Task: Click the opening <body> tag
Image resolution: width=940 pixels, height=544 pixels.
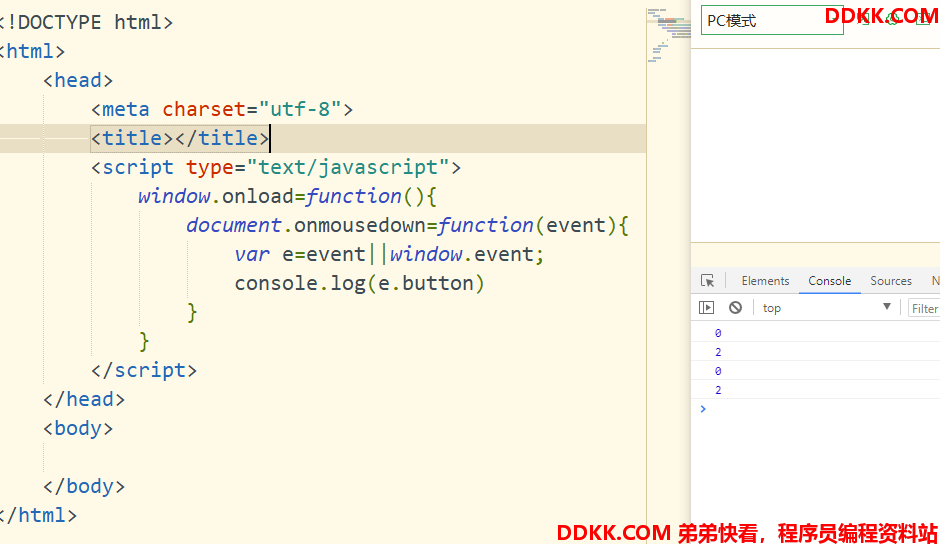Action: pyautogui.click(x=78, y=428)
